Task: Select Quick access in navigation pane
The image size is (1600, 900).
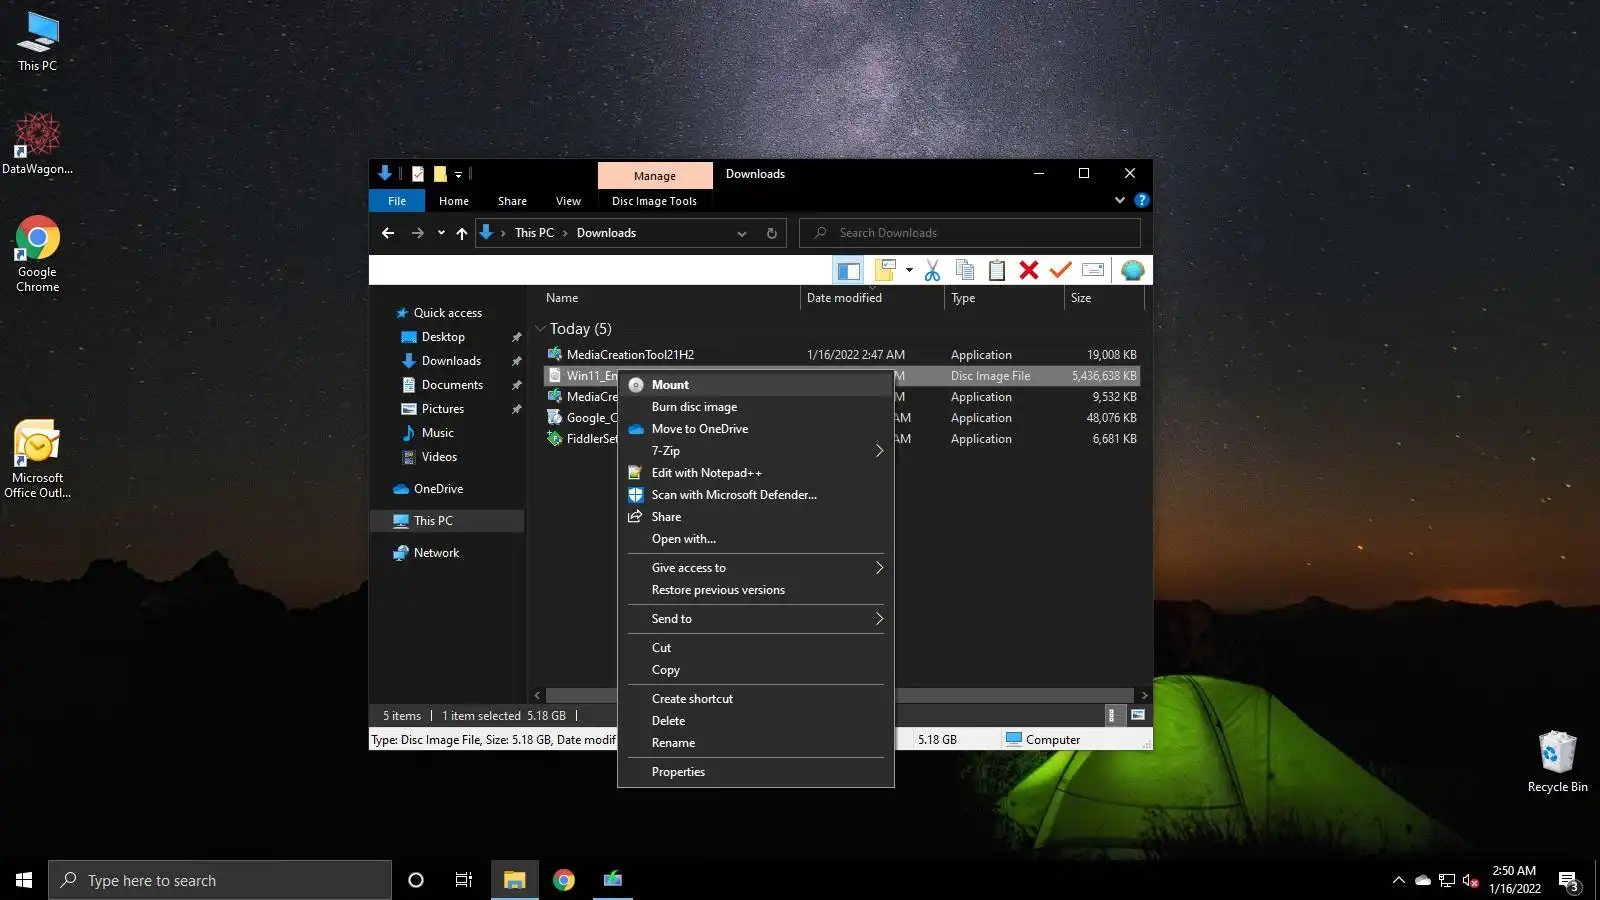Action: pyautogui.click(x=447, y=313)
